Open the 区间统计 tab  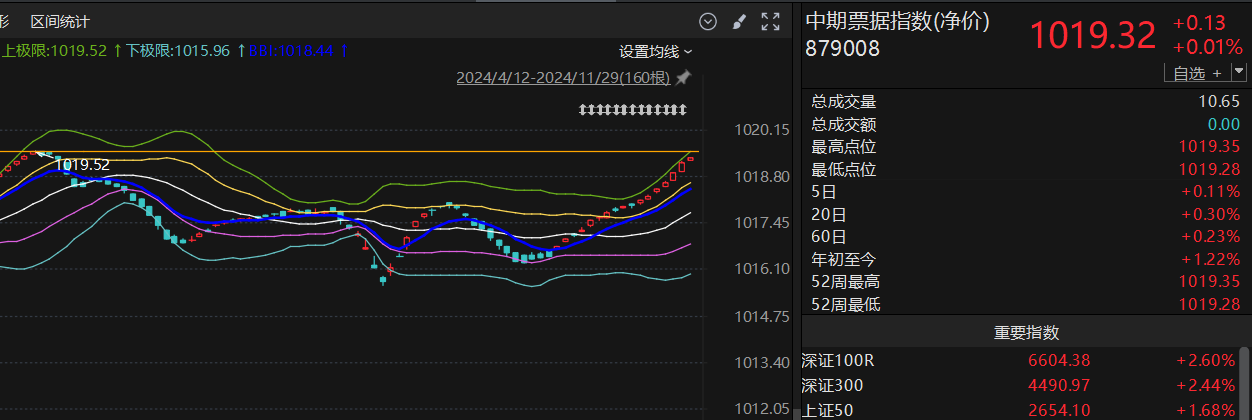pos(60,21)
